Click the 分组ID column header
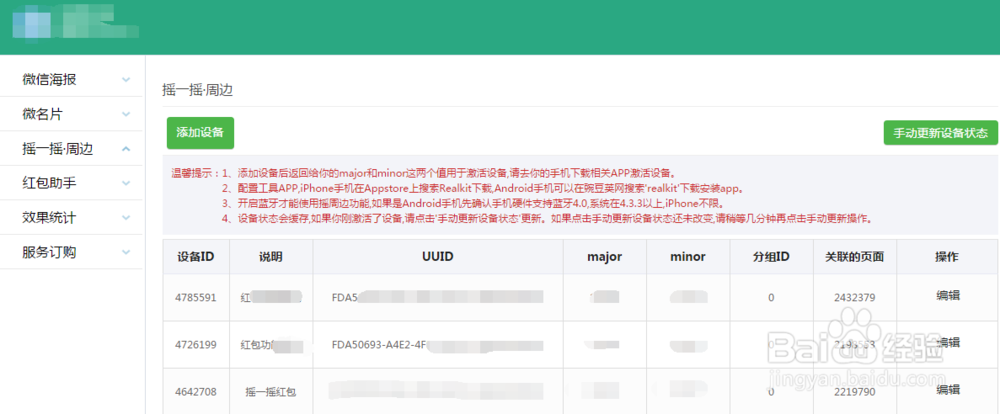This screenshot has height=414, width=1000. 772,257
